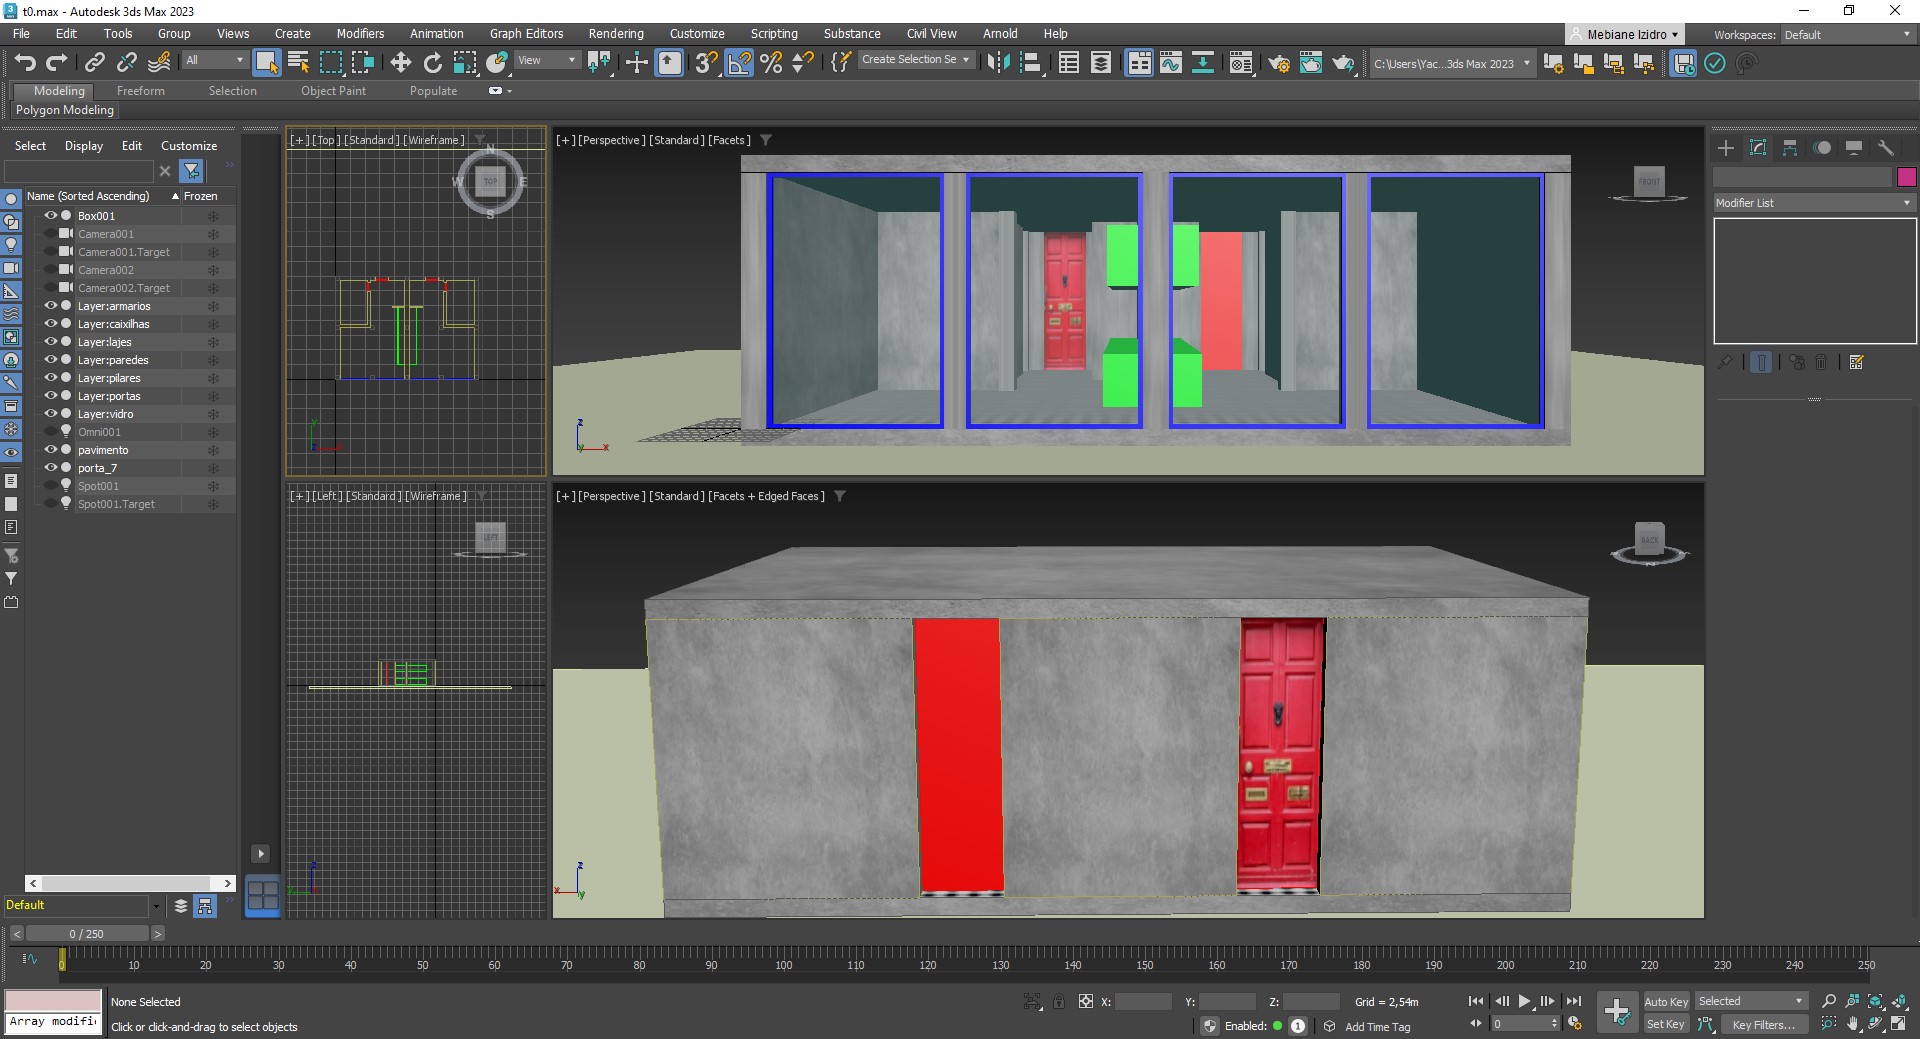This screenshot has width=1920, height=1039.
Task: Switch to the Hierarchy command panel tab
Action: coord(1790,148)
